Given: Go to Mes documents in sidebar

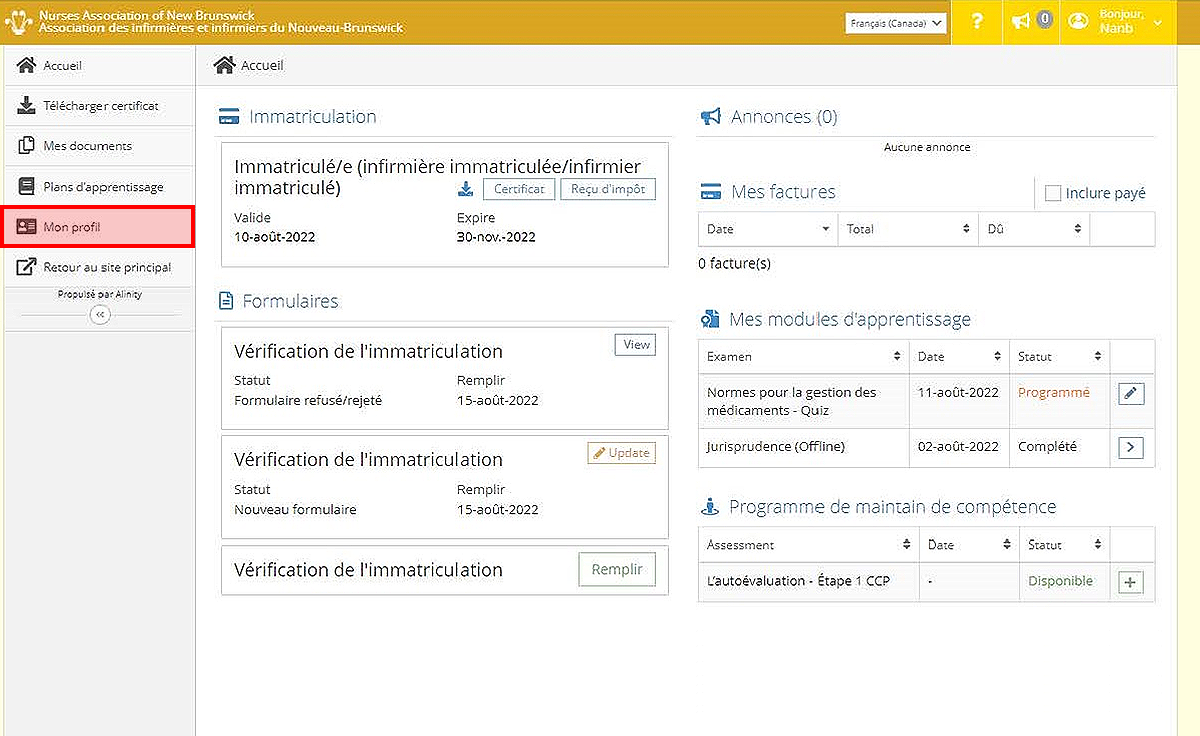Looking at the screenshot, I should [87, 146].
